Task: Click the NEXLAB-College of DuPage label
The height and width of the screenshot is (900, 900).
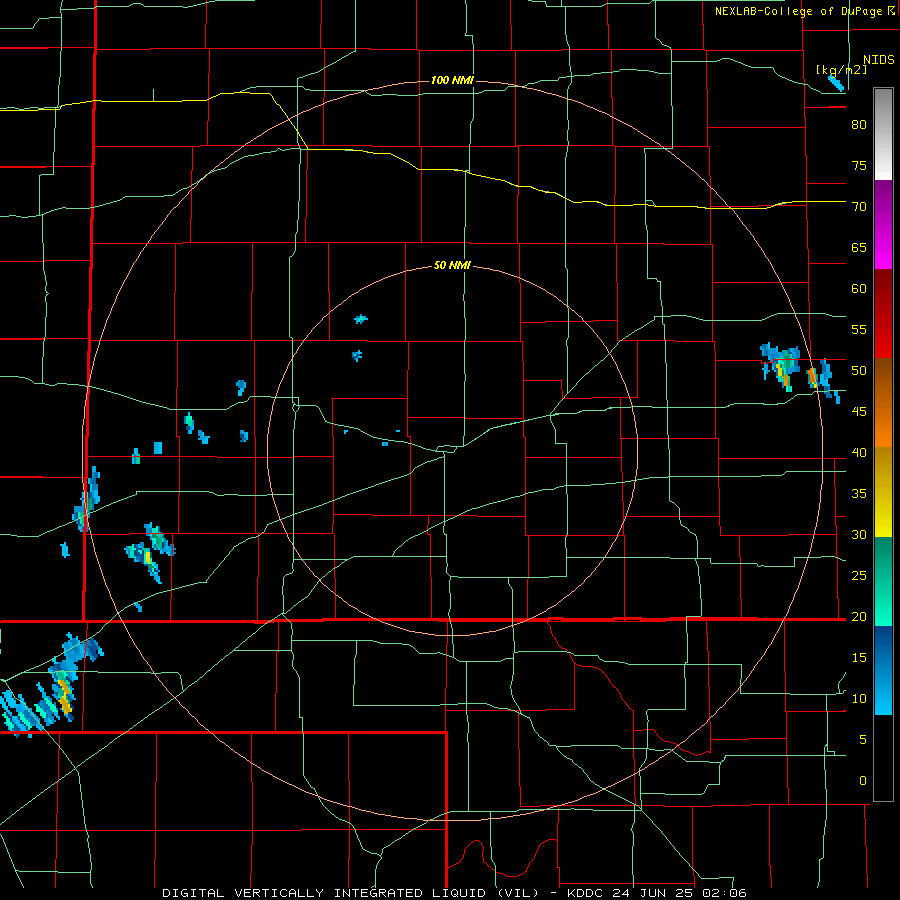Action: pos(798,11)
